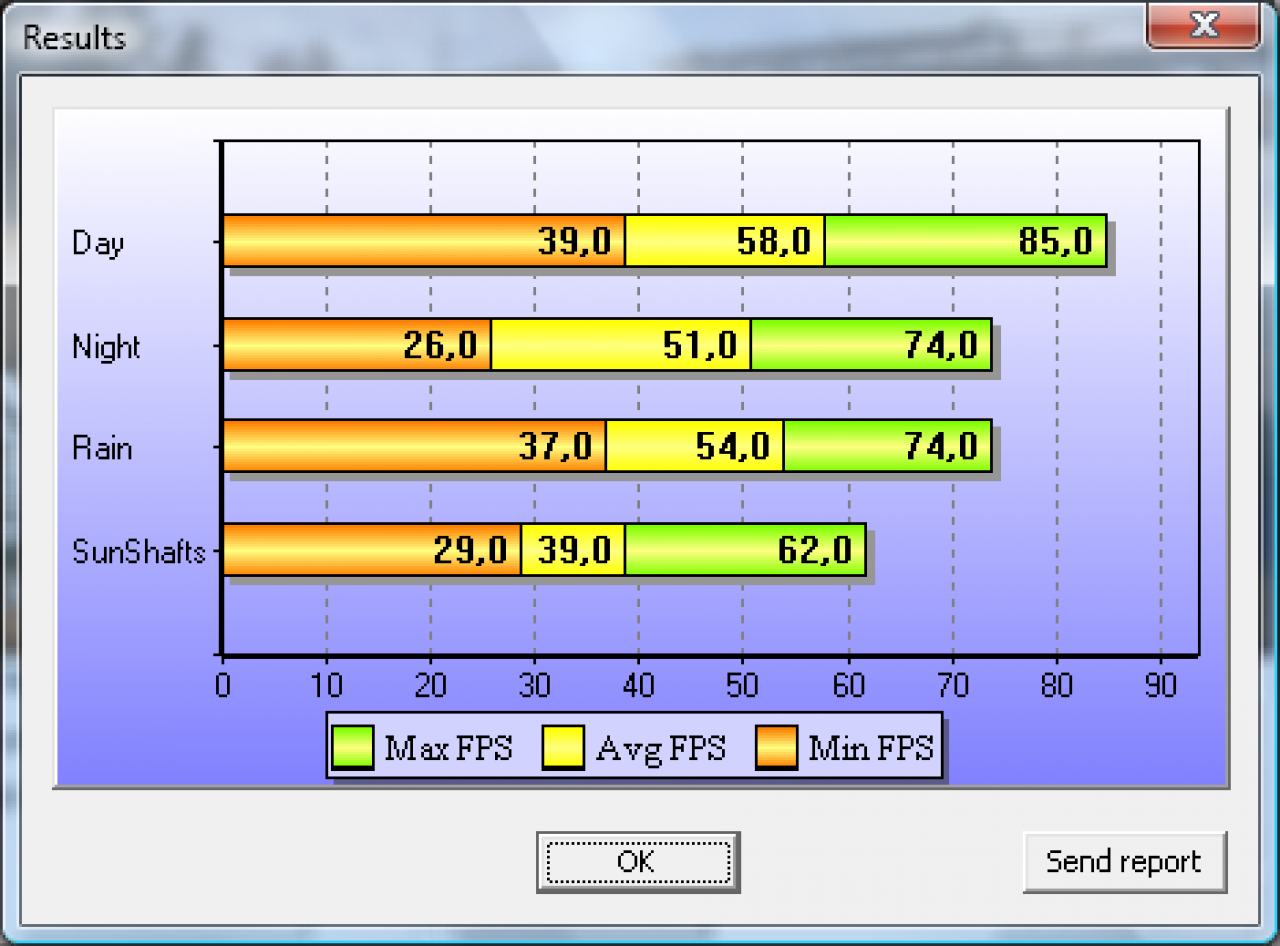Click the Avg FPS legend label
The height and width of the screenshot is (946, 1280).
click(661, 749)
